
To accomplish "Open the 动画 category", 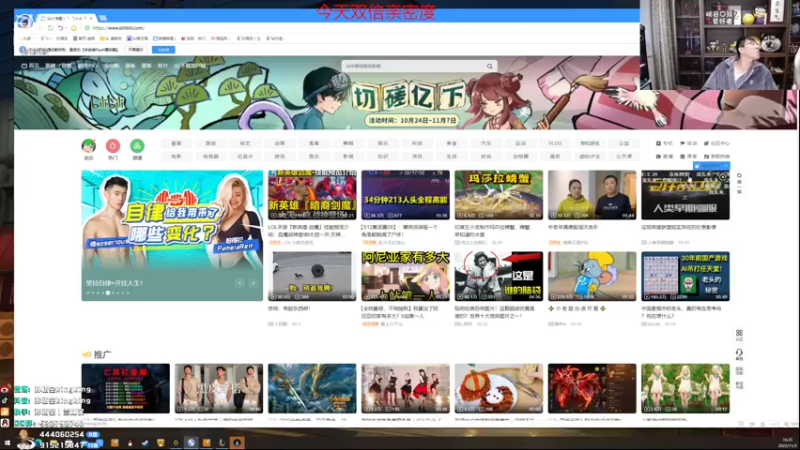I will coord(280,143).
